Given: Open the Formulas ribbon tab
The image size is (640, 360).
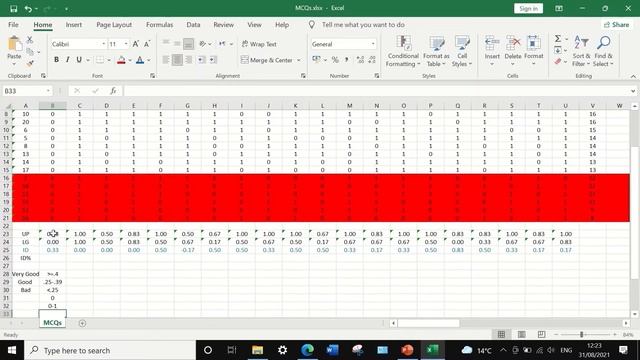Looking at the screenshot, I should [160, 24].
